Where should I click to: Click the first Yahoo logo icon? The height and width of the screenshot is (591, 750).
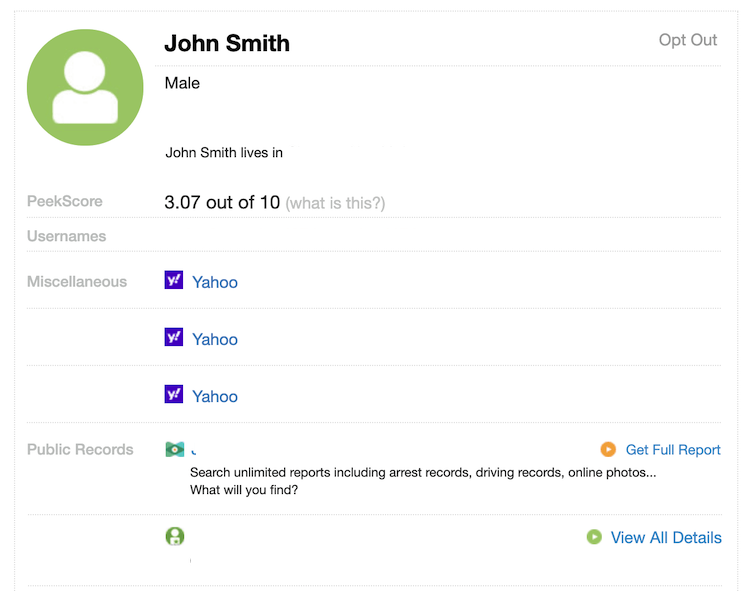[x=174, y=280]
